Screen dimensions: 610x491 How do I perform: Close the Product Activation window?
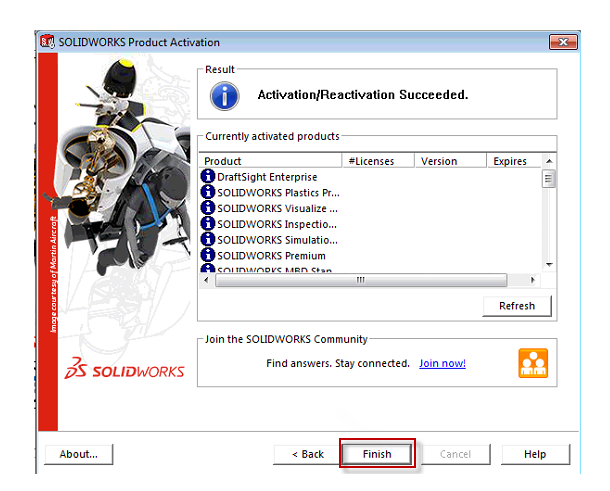tap(563, 42)
